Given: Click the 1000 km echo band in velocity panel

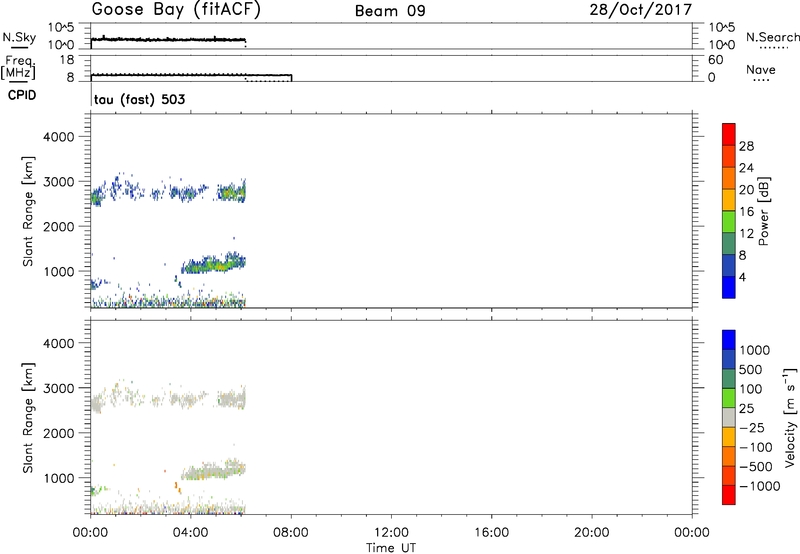Looking at the screenshot, I should pyautogui.click(x=214, y=469).
